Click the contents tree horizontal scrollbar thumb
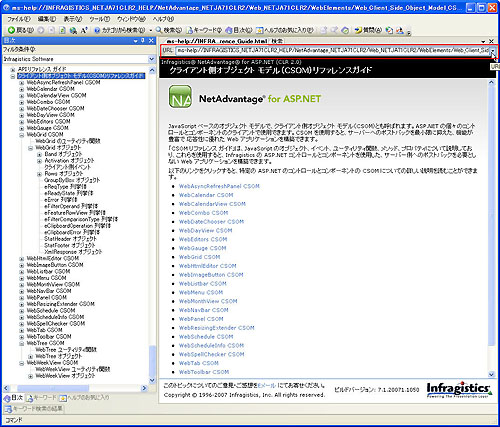This screenshot has height=427, width=500. pos(53,388)
